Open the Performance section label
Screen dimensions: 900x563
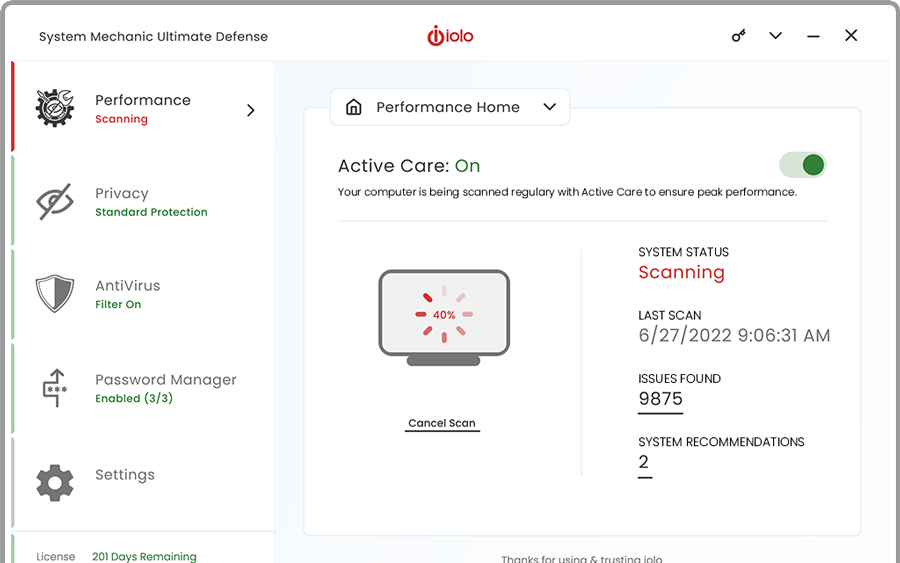(x=143, y=100)
